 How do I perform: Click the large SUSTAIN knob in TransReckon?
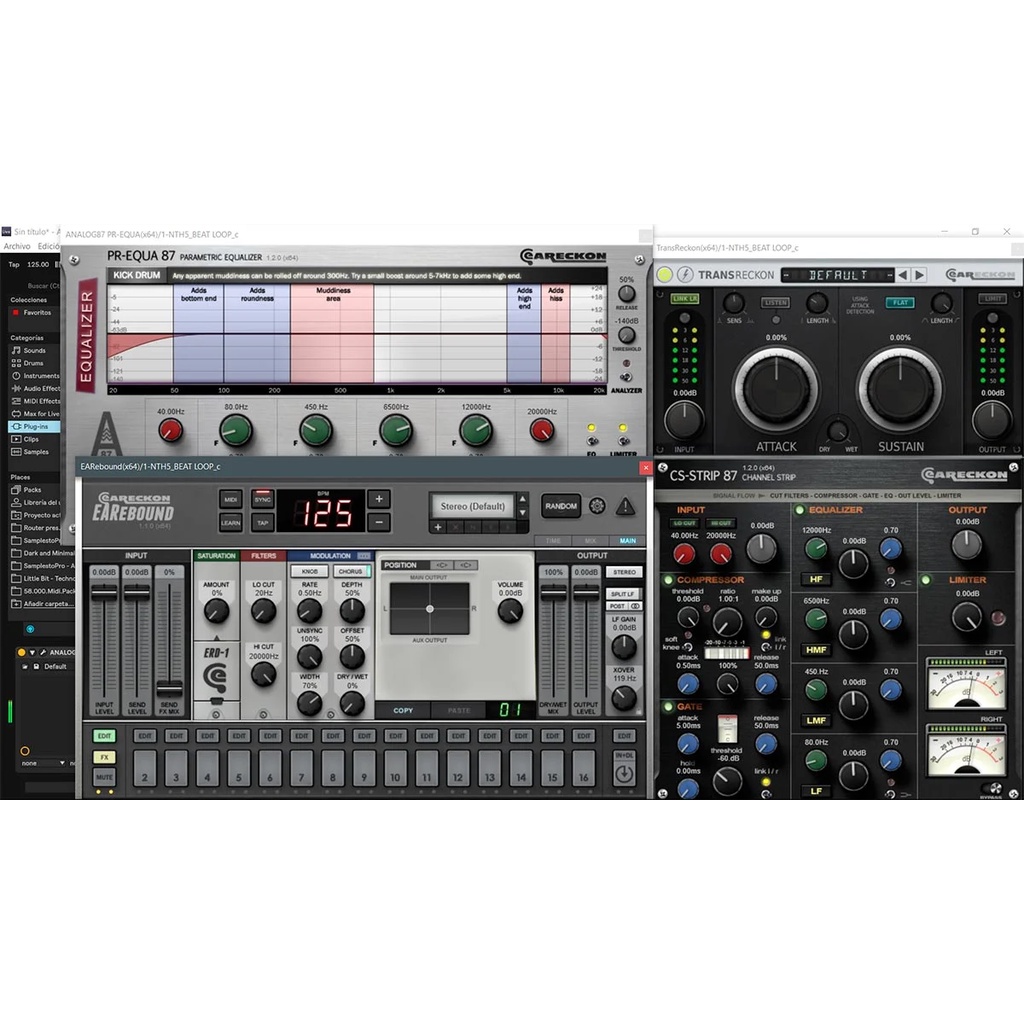click(900, 389)
